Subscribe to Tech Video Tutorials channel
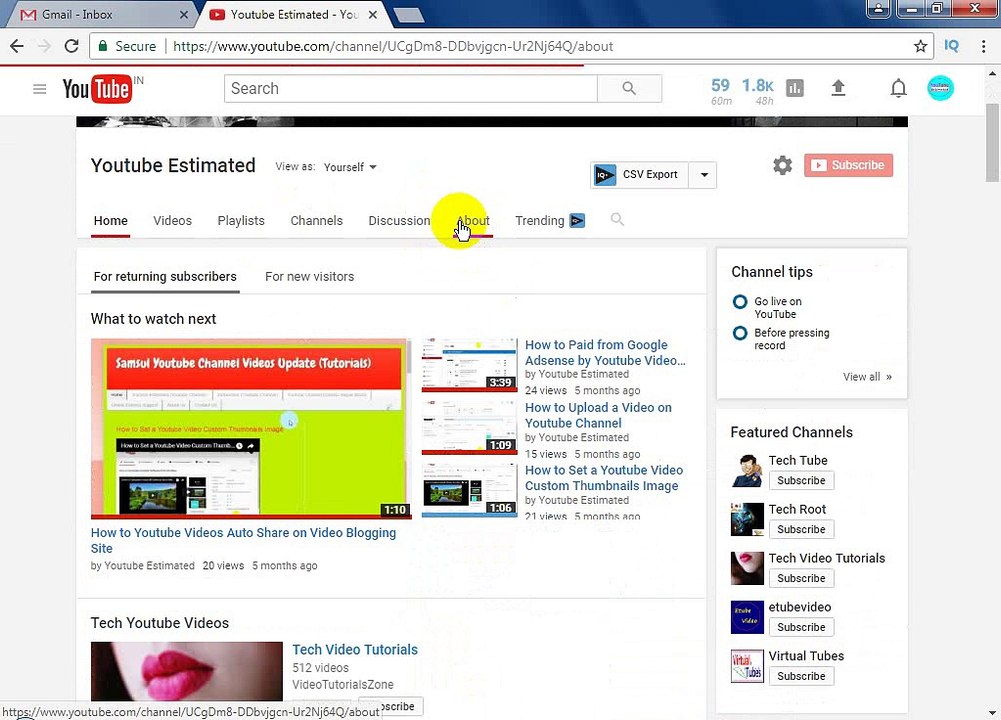 coord(801,578)
